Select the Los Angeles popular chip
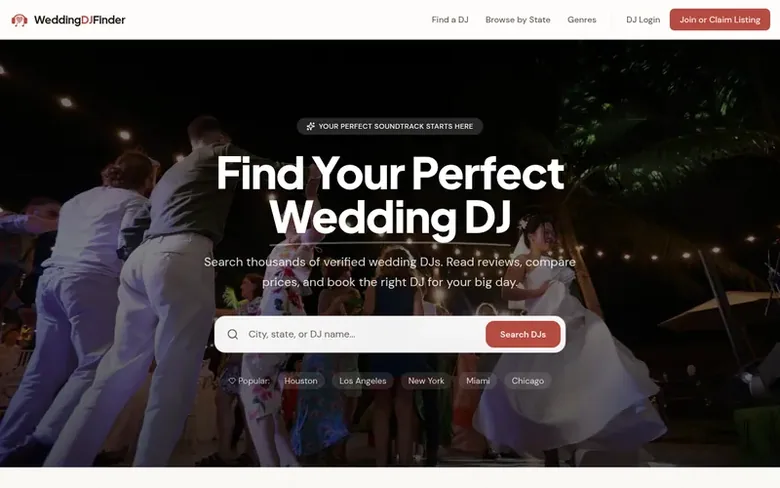This screenshot has height=488, width=780. point(363,381)
